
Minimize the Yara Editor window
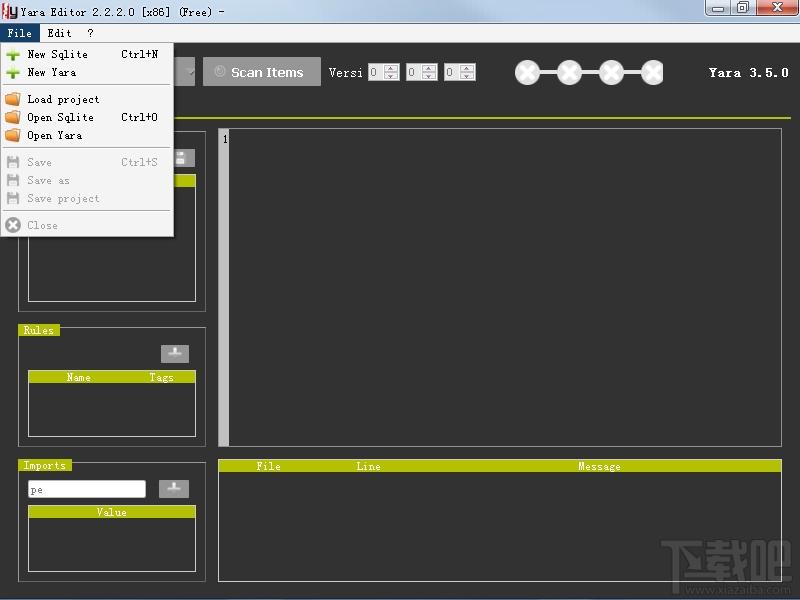[718, 8]
